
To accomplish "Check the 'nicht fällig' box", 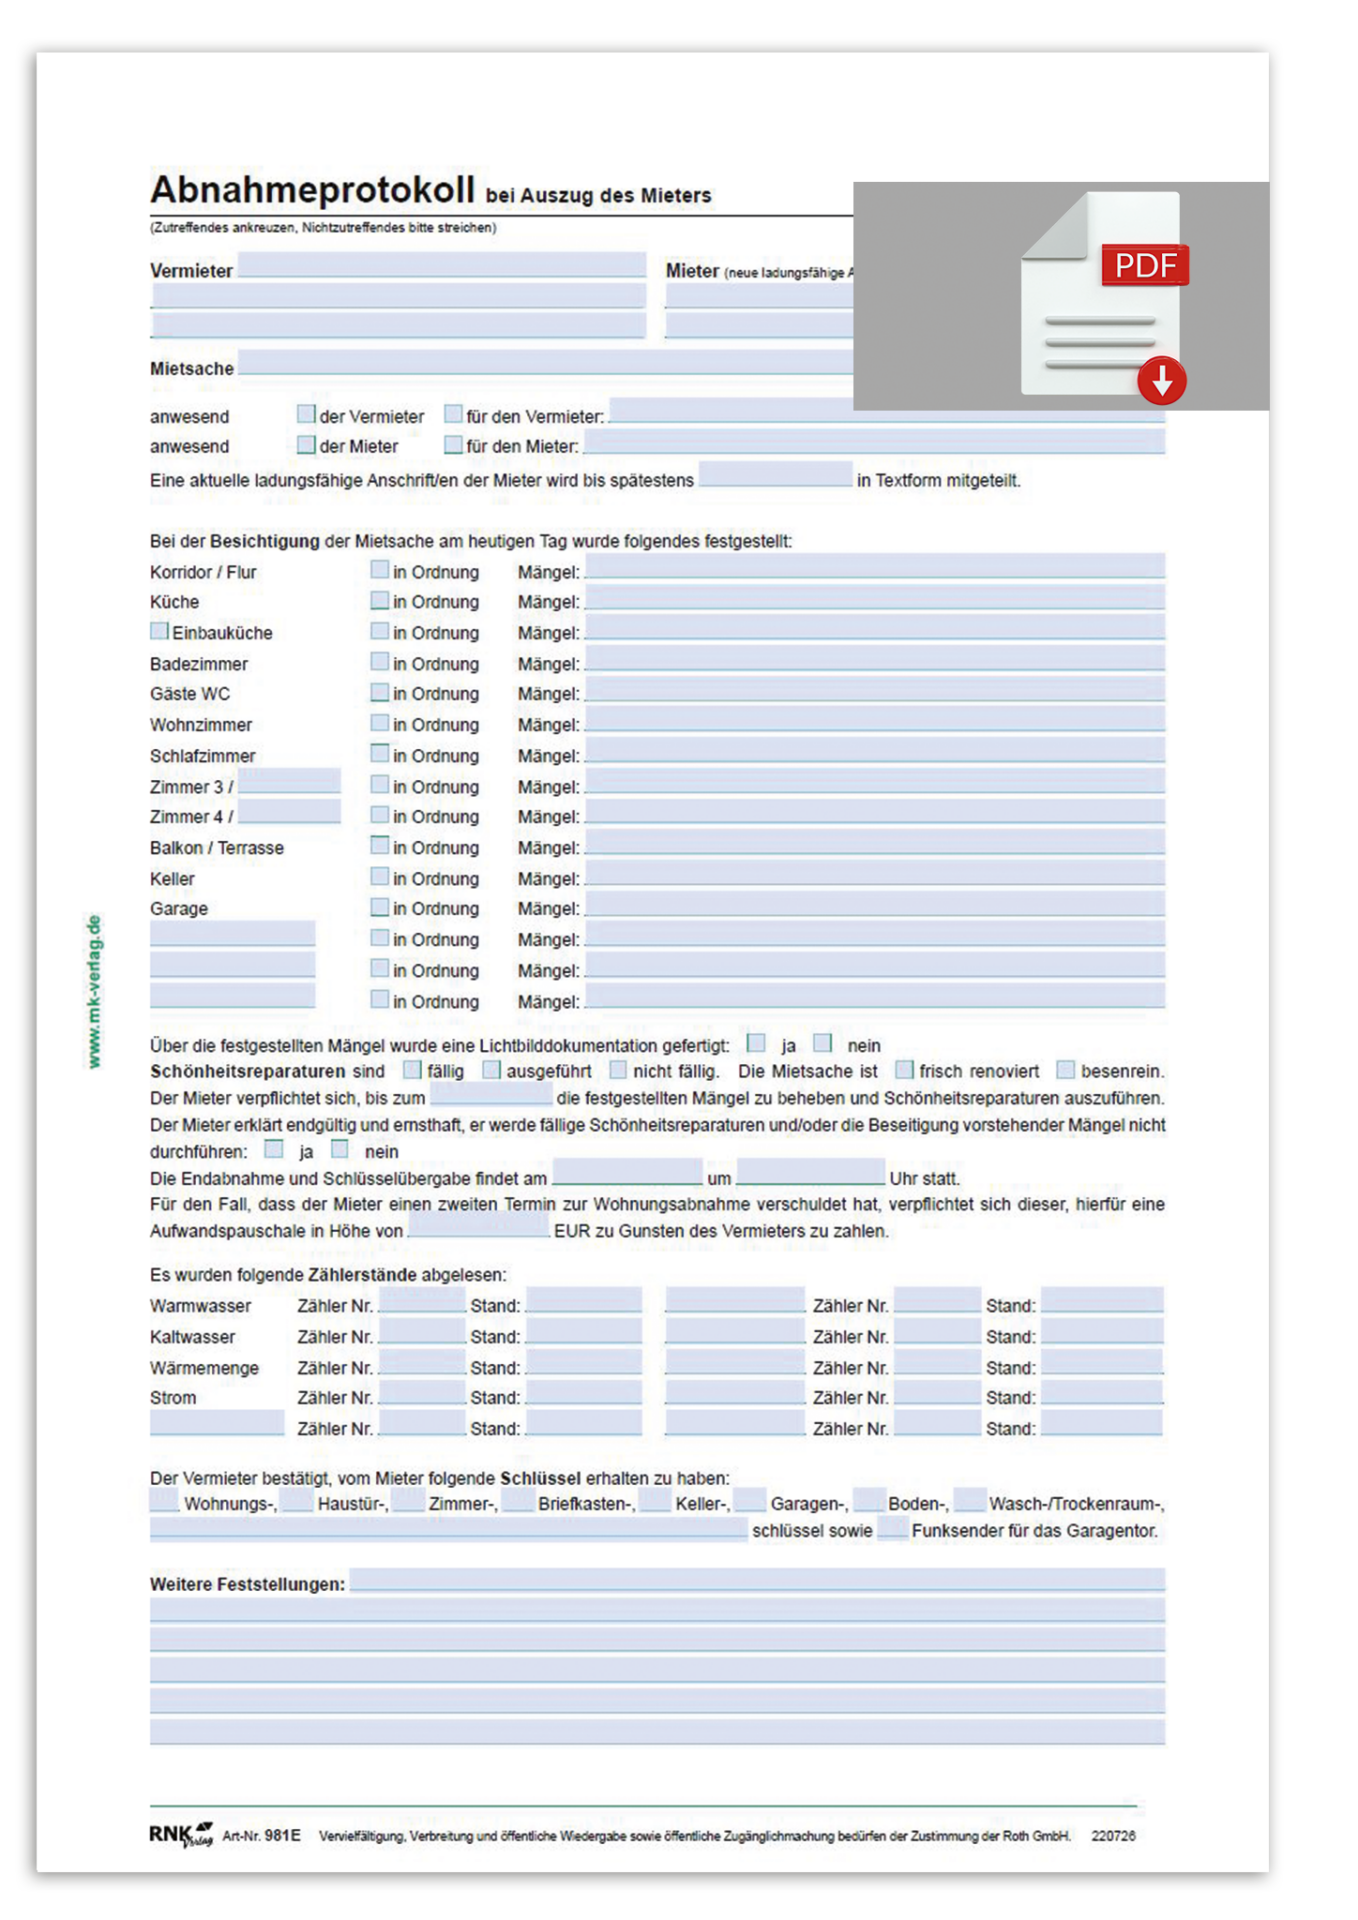I will coord(618,1070).
